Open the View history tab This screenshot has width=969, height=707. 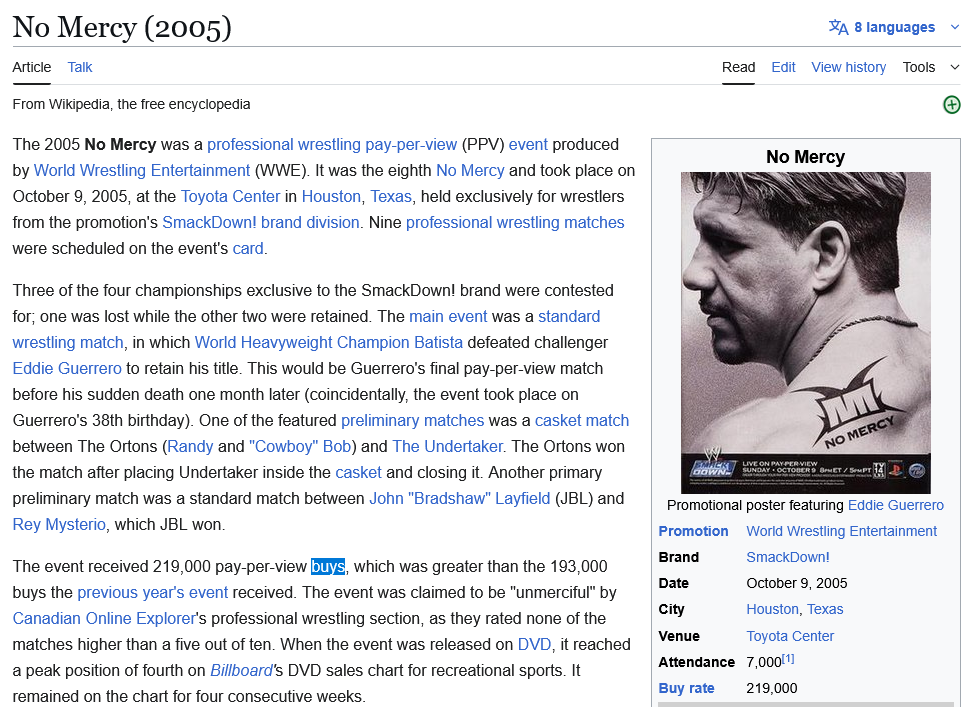coord(848,67)
